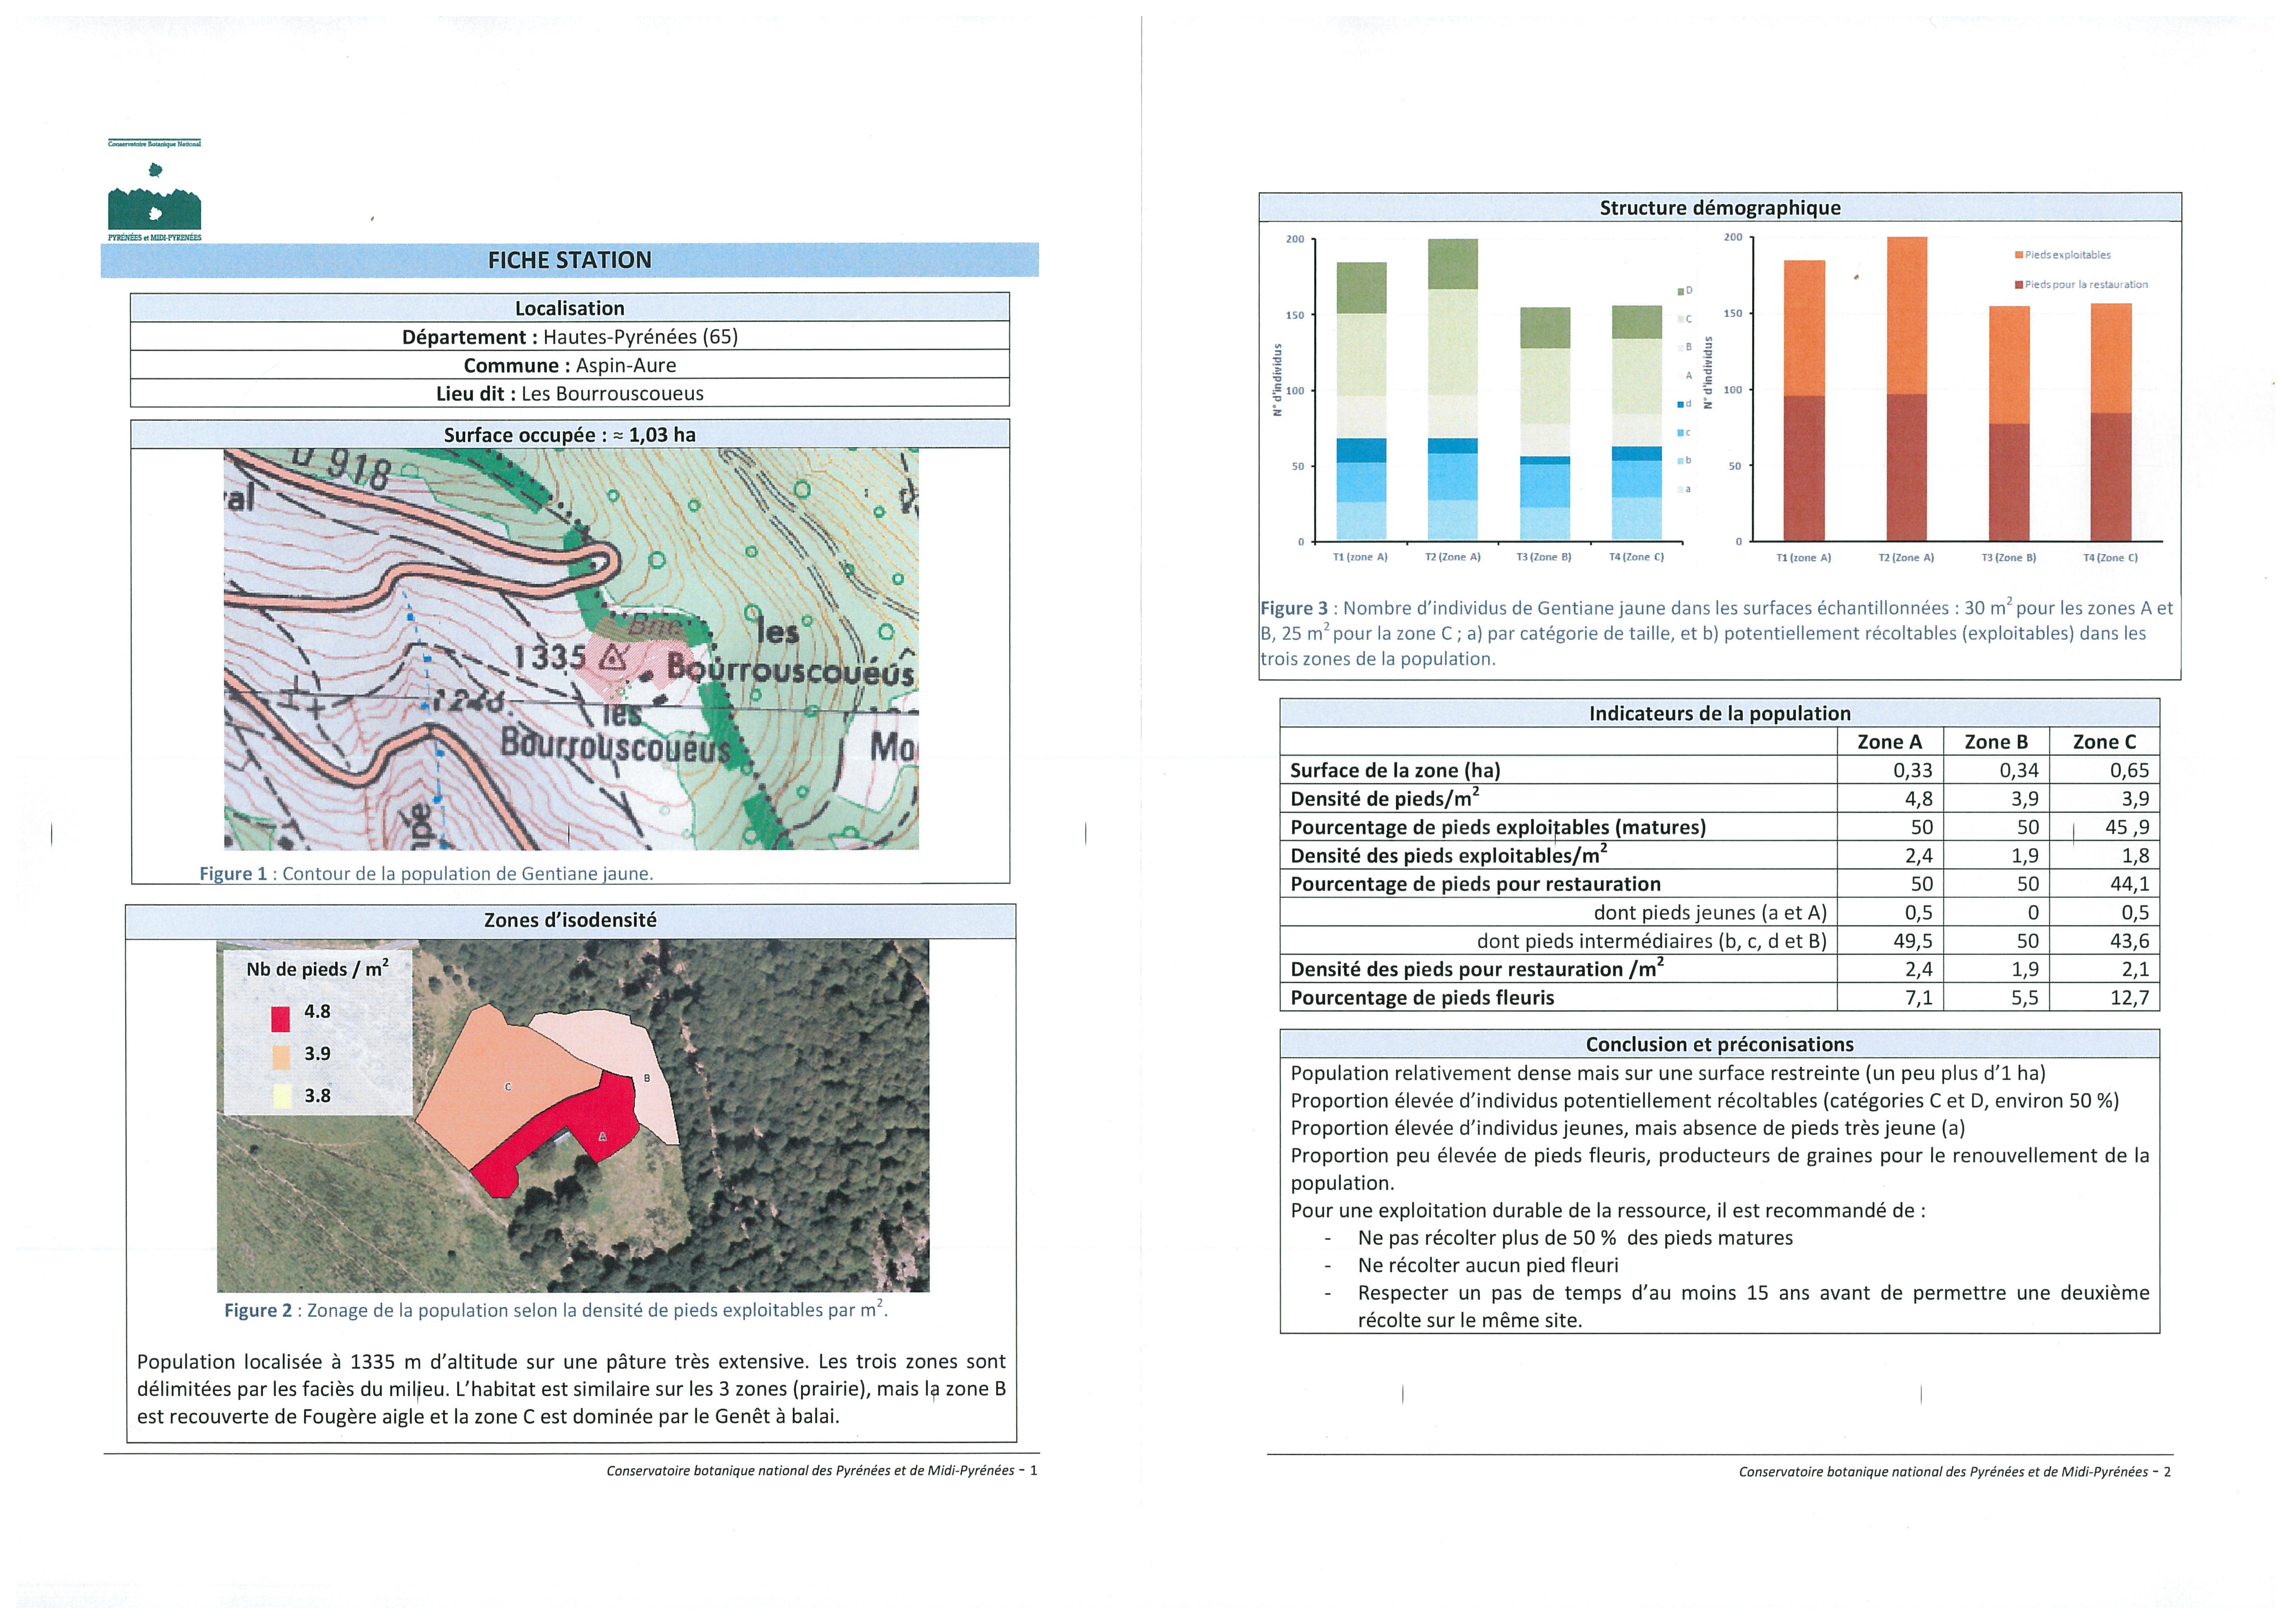Click the Zone C column header
Screen dimensions: 2291x1624
click(x=2104, y=742)
